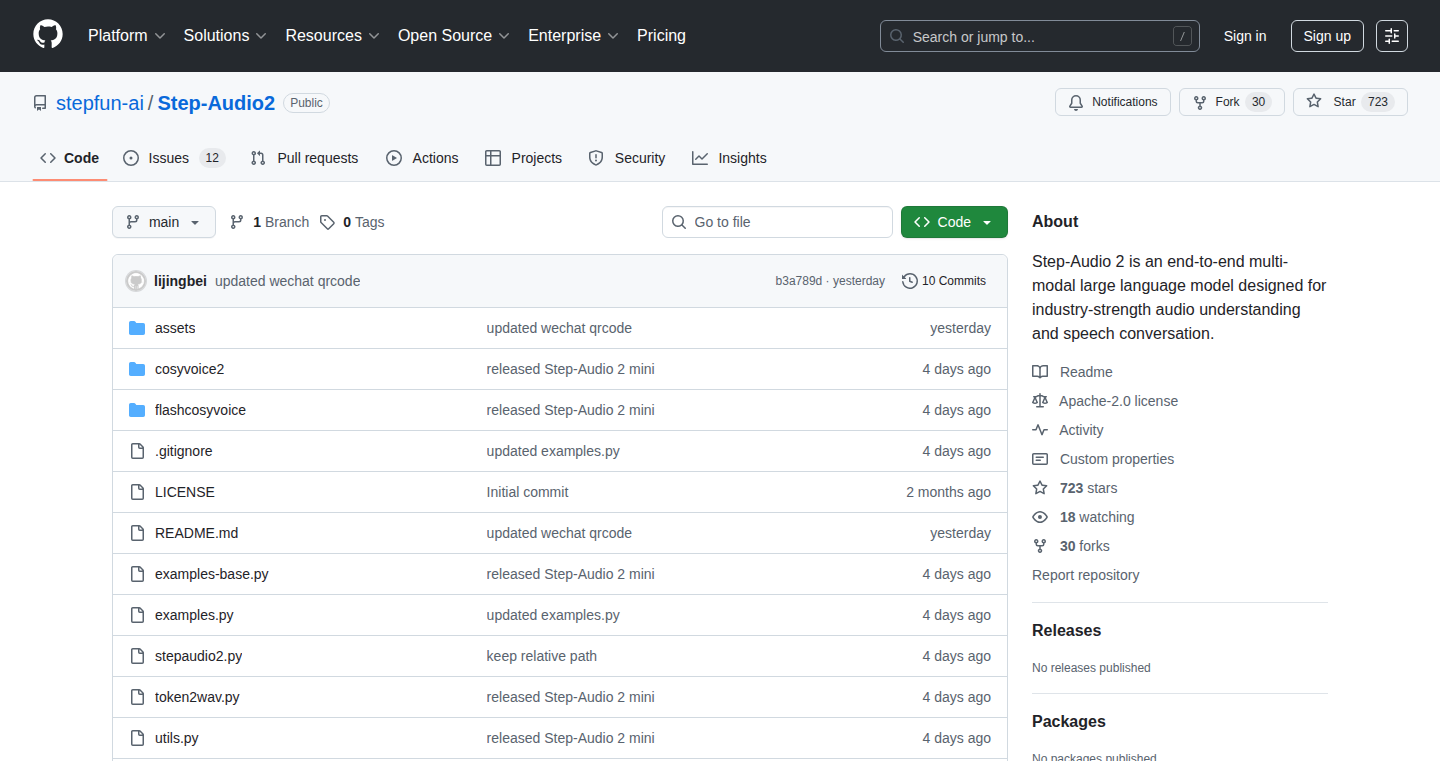Expand the Platform menu

coord(126,35)
